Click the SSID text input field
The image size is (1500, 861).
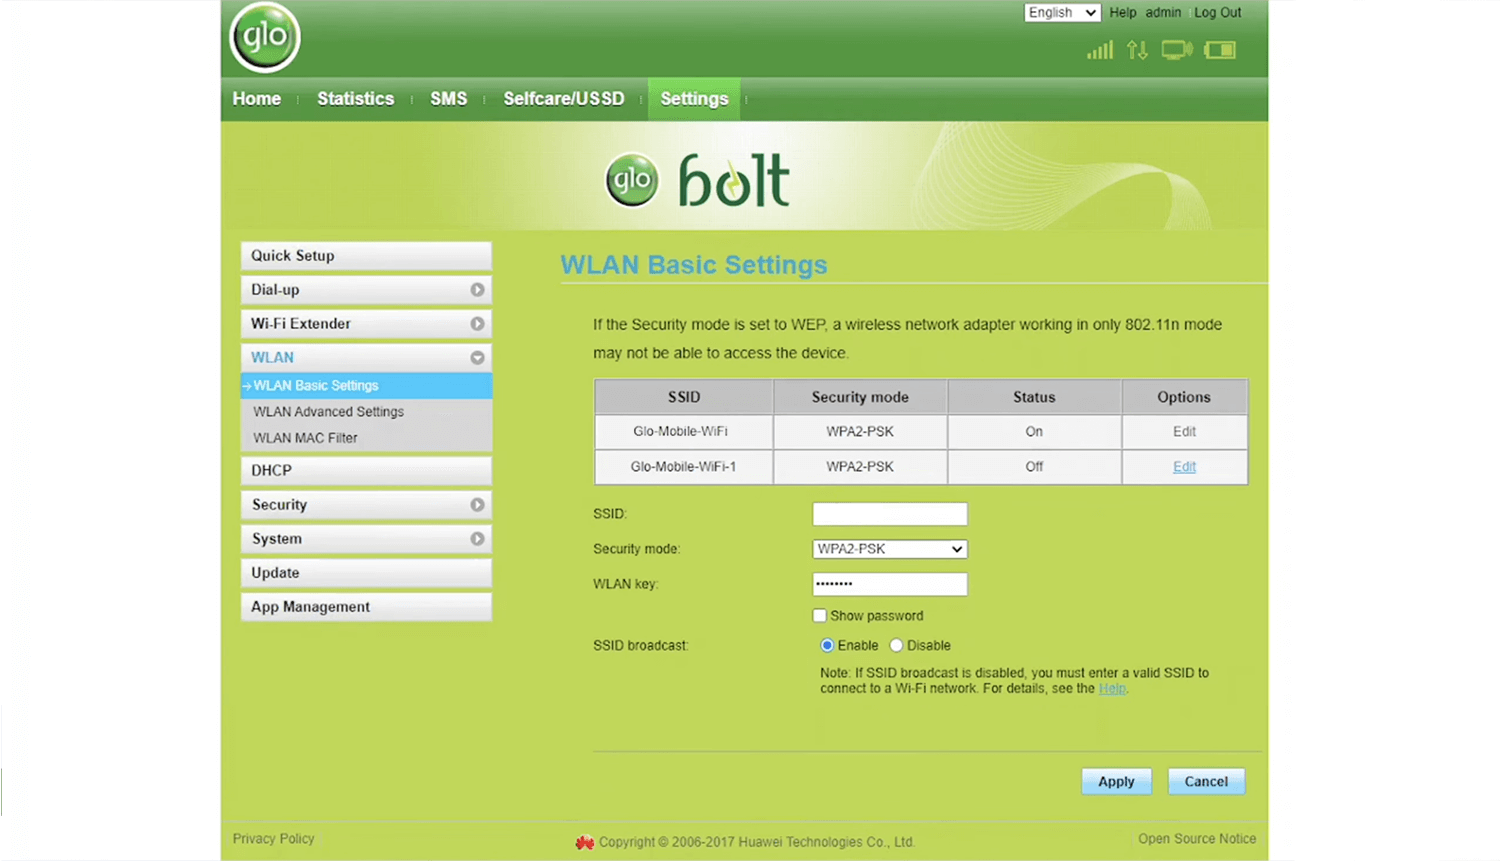[889, 514]
